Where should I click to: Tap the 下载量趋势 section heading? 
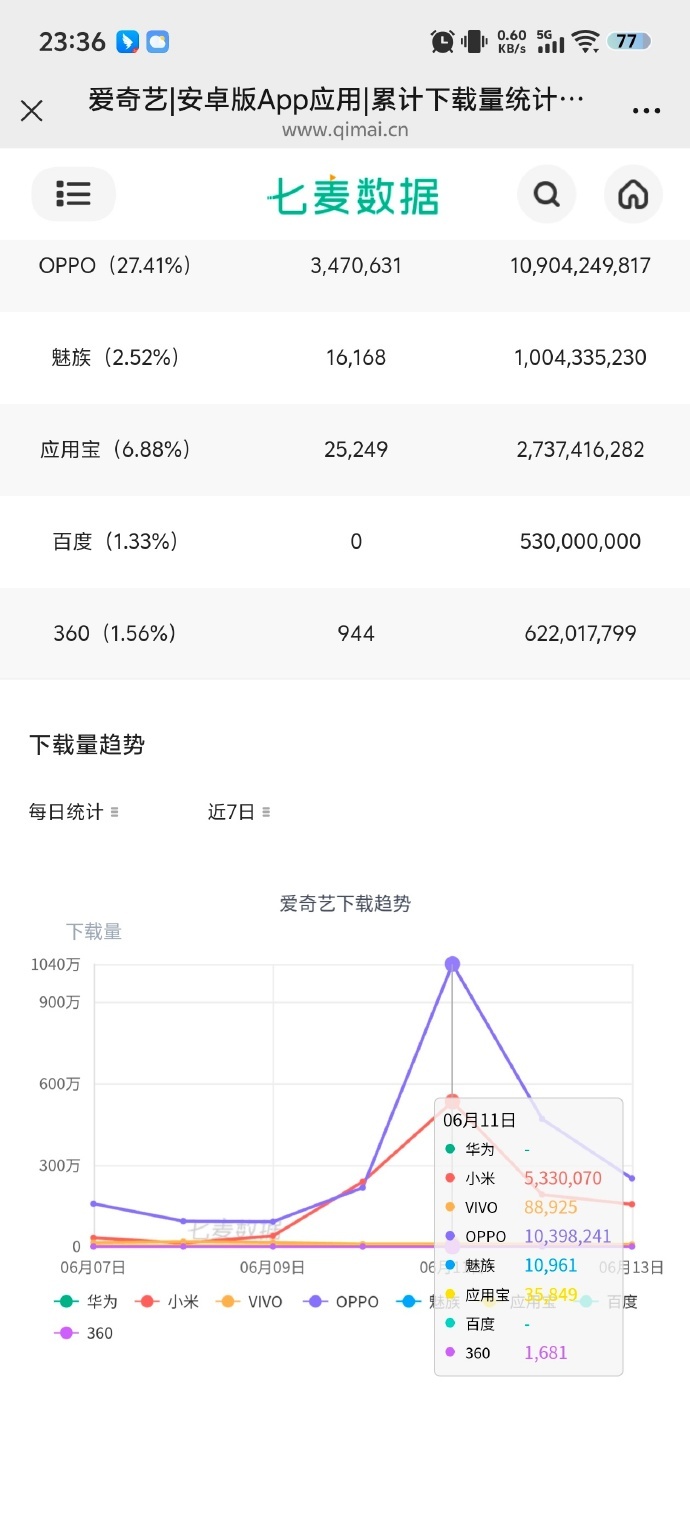coord(87,745)
